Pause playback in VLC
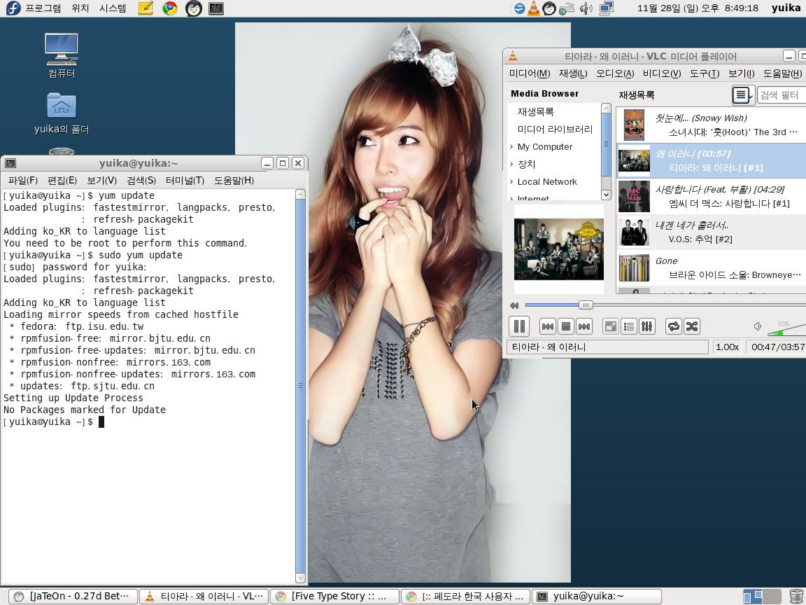Screen dimensions: 806x605 pyautogui.click(x=519, y=326)
